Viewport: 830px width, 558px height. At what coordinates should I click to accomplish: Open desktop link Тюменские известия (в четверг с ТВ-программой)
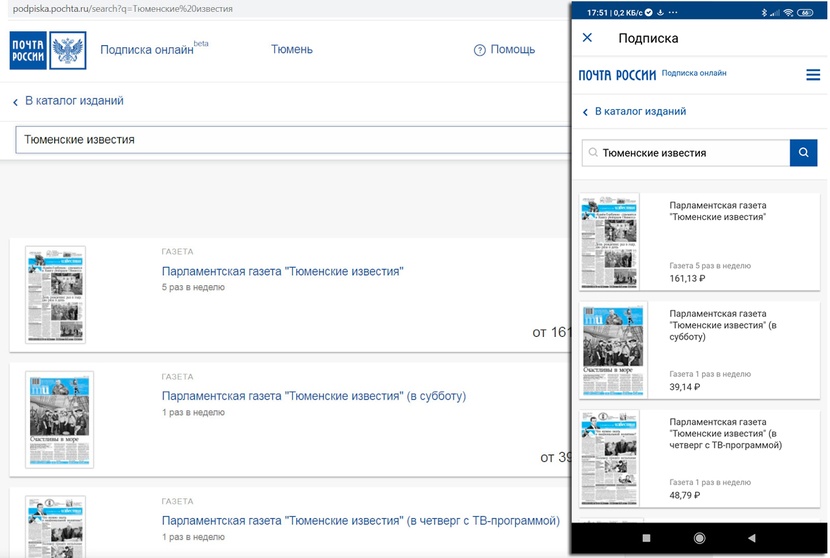(x=360, y=520)
